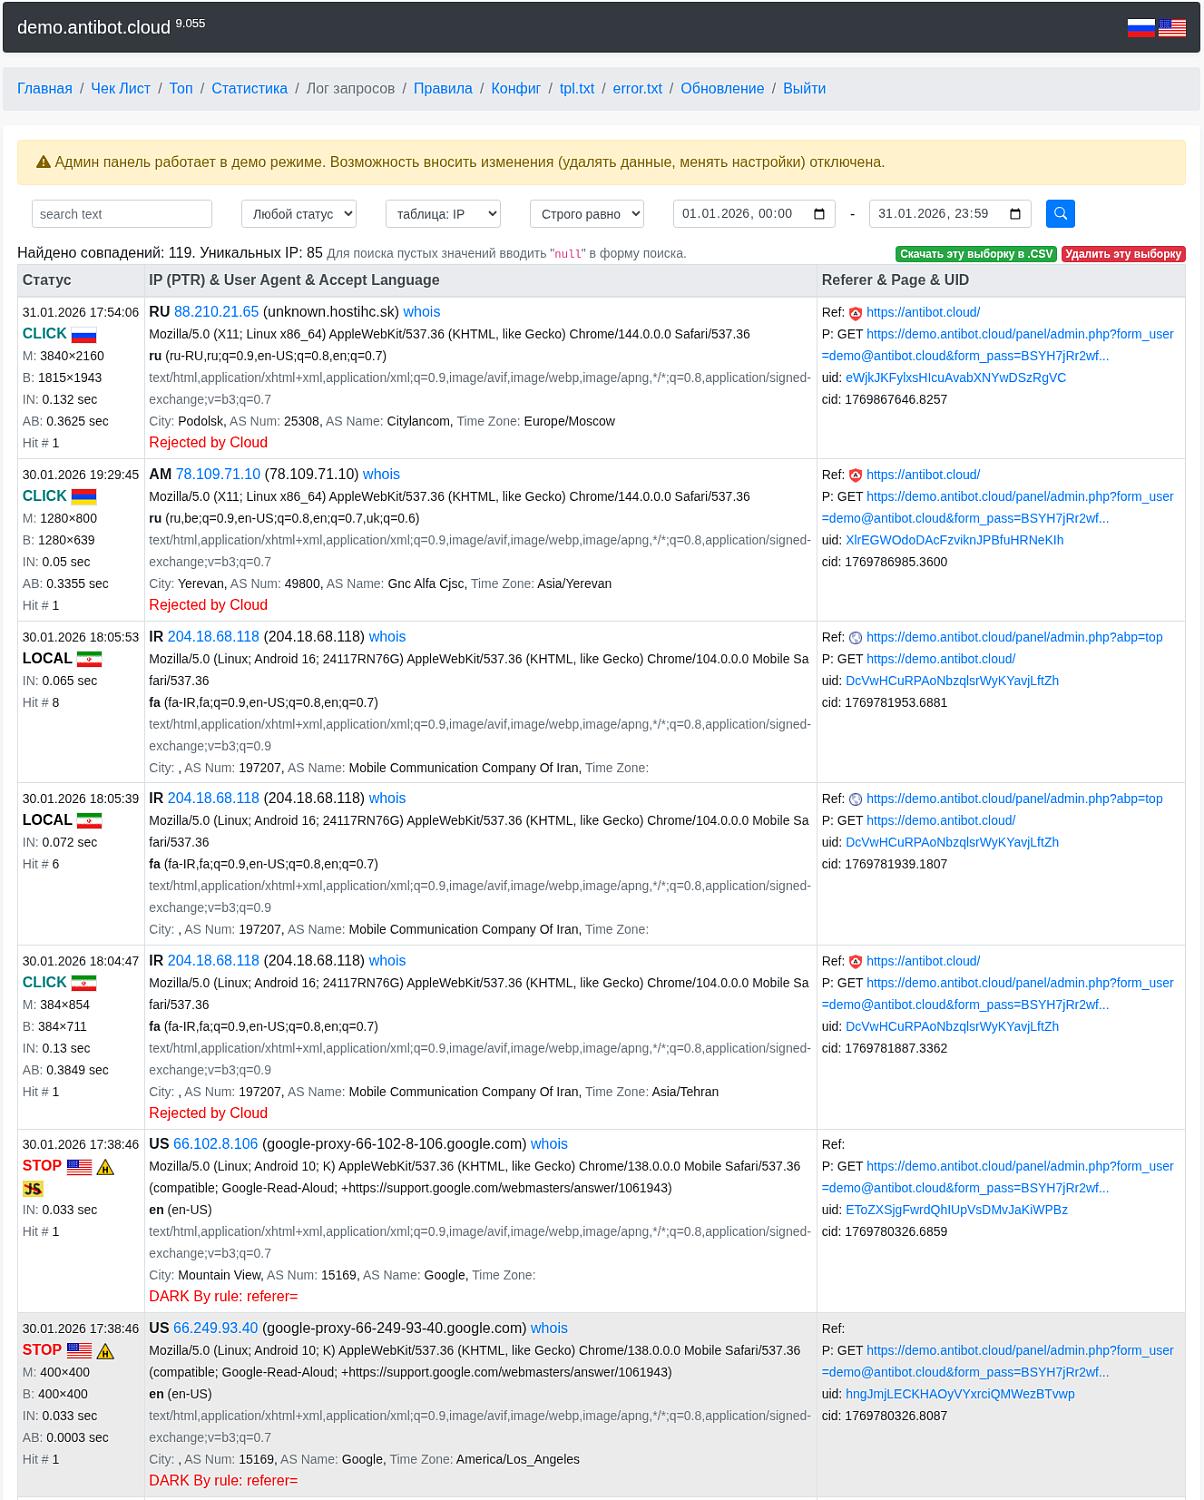Focus the 'search text' input field
1204x1500 pixels.
click(x=122, y=214)
